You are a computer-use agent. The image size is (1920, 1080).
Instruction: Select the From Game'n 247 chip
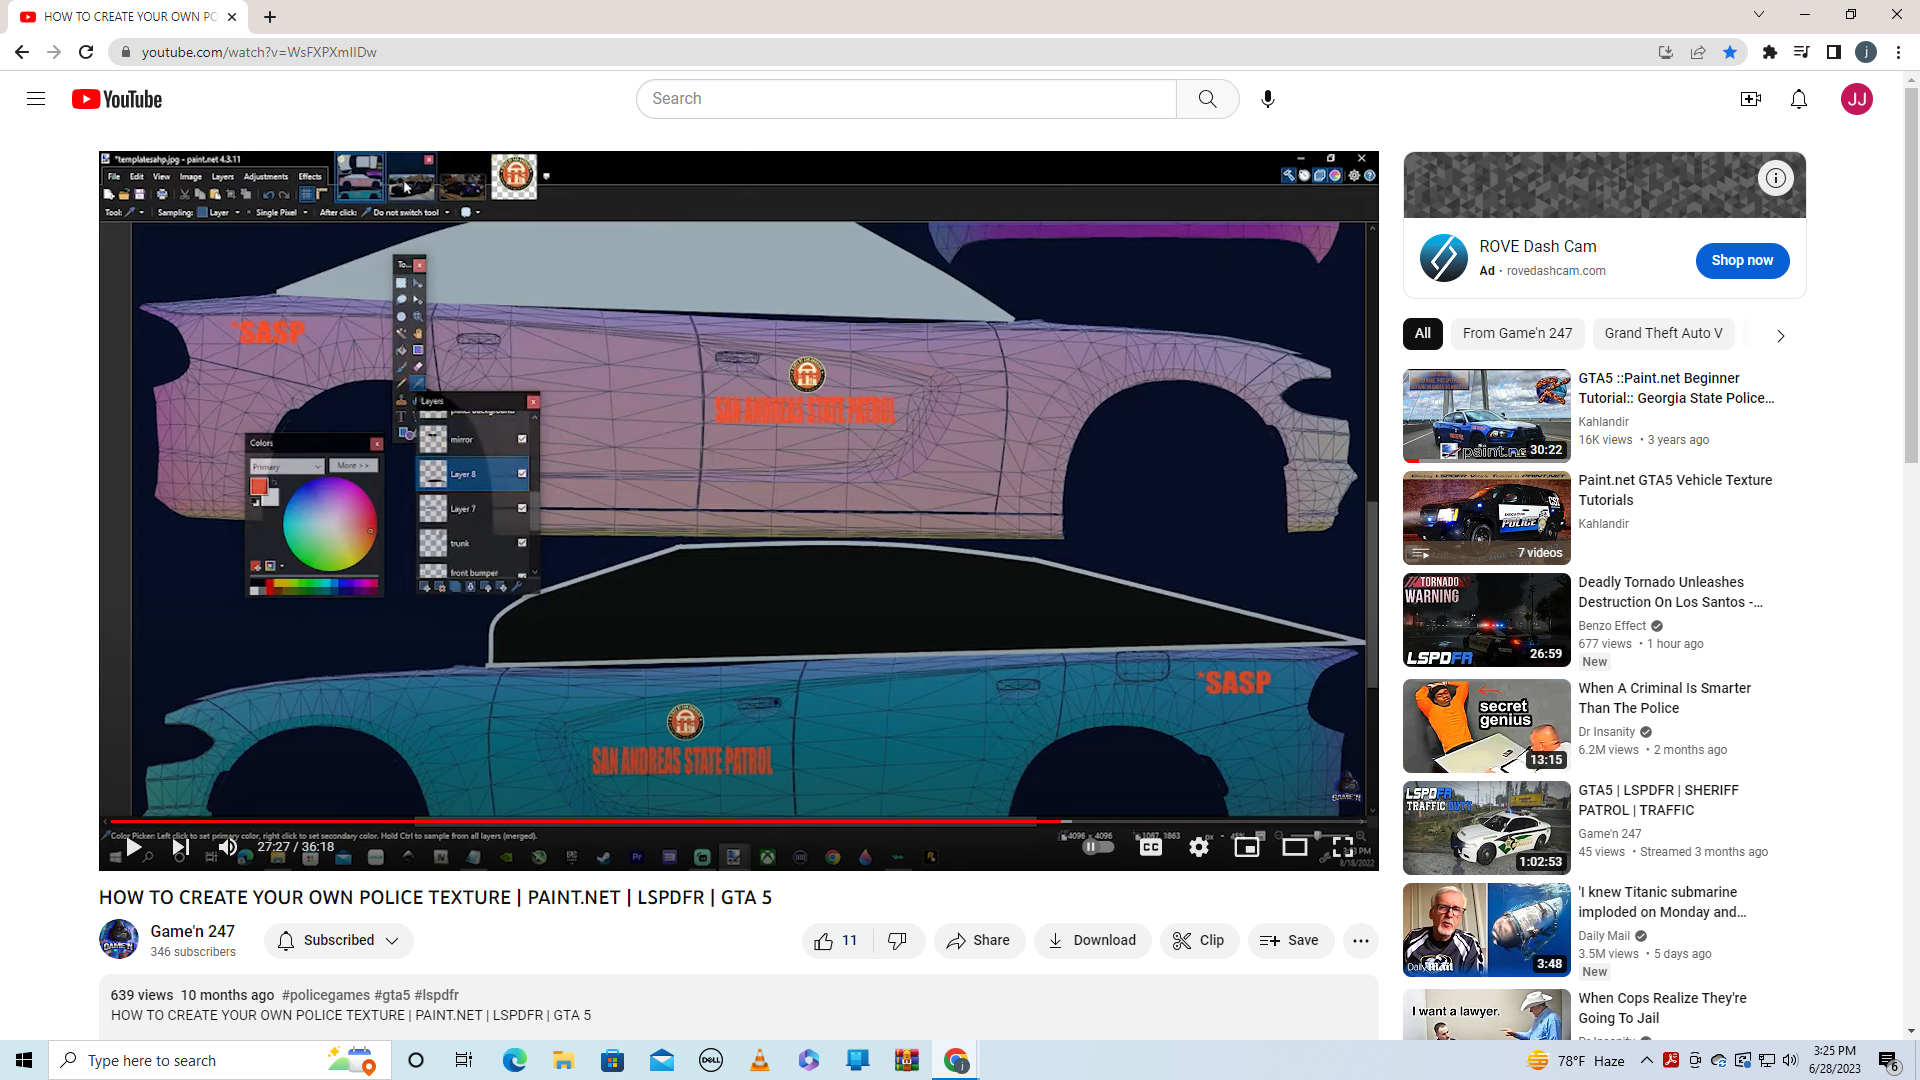(x=1517, y=334)
